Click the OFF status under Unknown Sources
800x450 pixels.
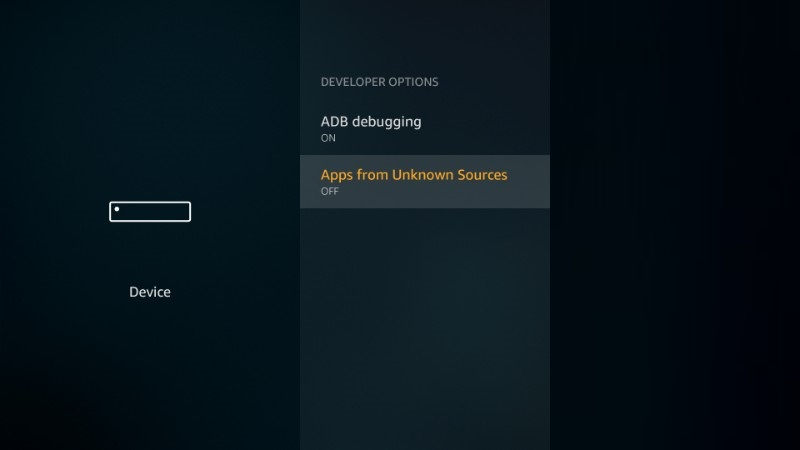tap(330, 191)
